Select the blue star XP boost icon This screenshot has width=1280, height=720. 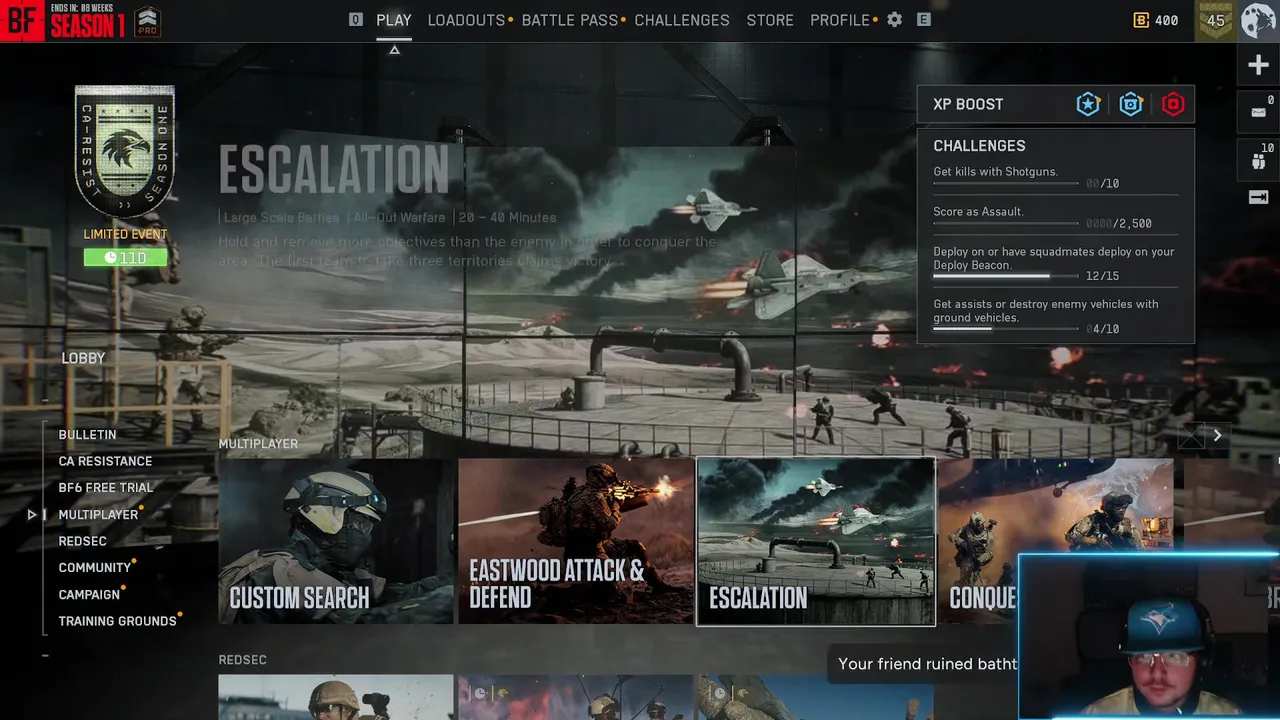(1088, 104)
